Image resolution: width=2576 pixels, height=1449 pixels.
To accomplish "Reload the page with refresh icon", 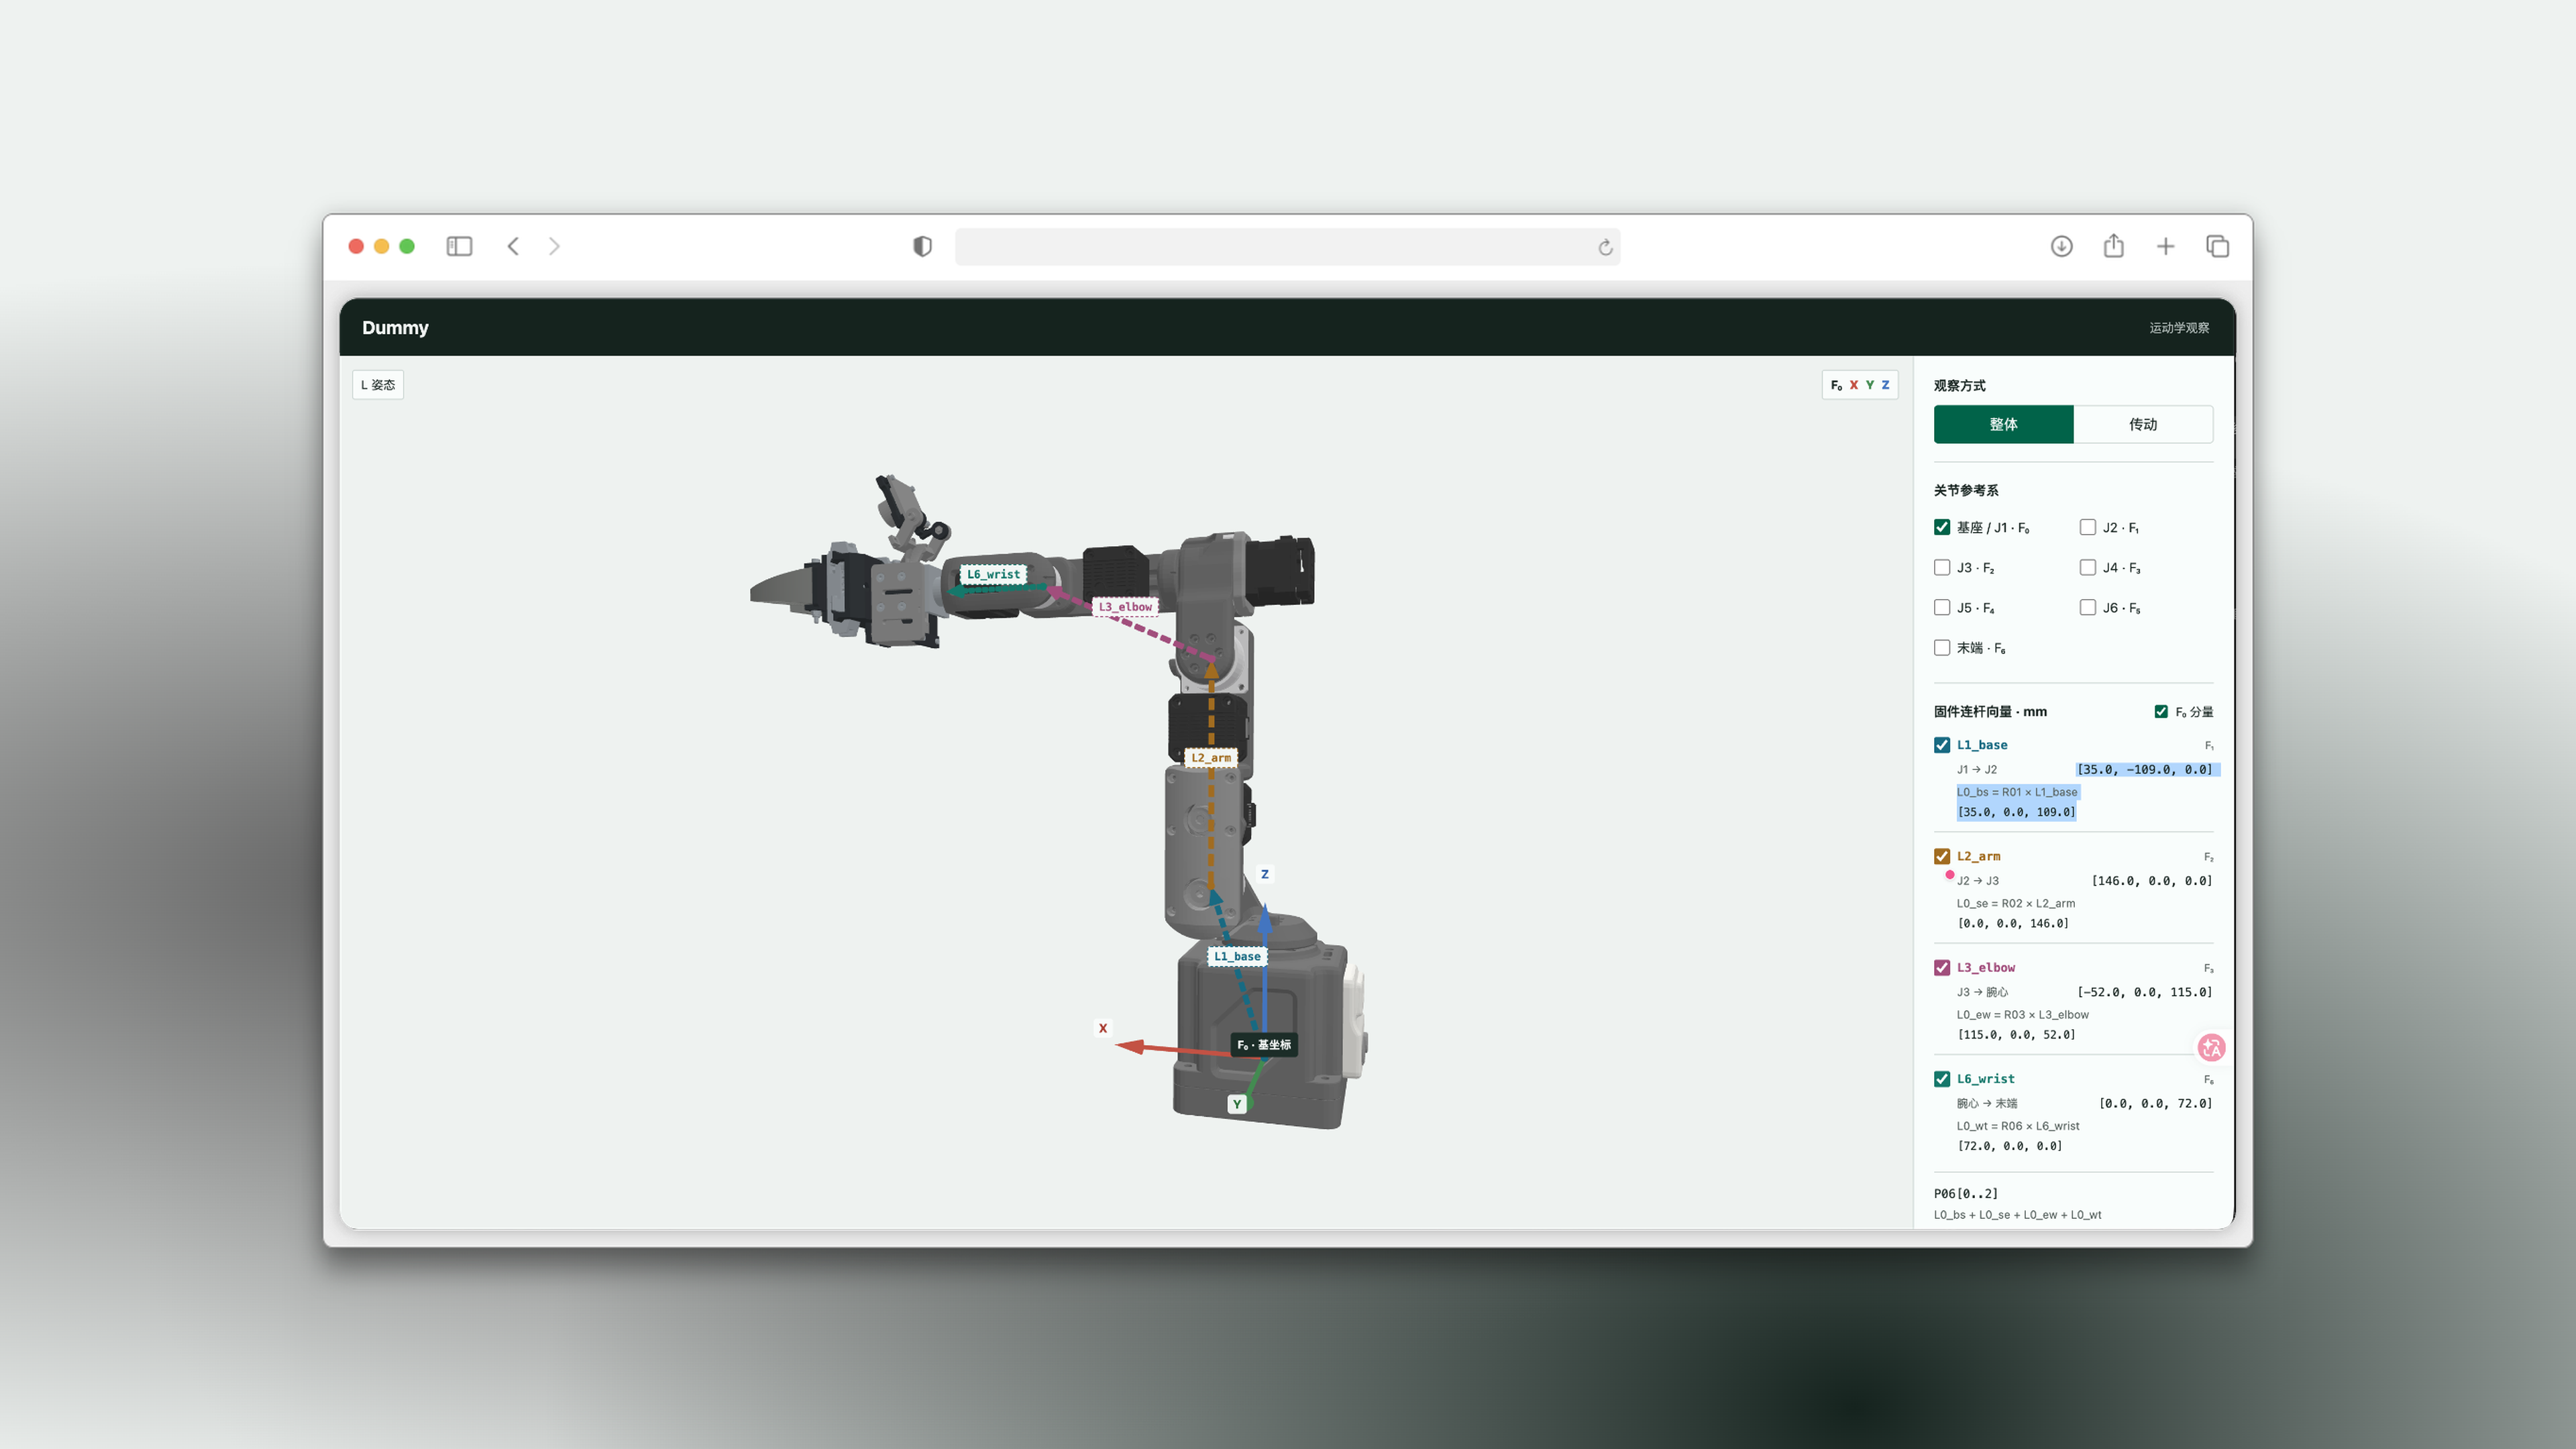I will click(1605, 247).
